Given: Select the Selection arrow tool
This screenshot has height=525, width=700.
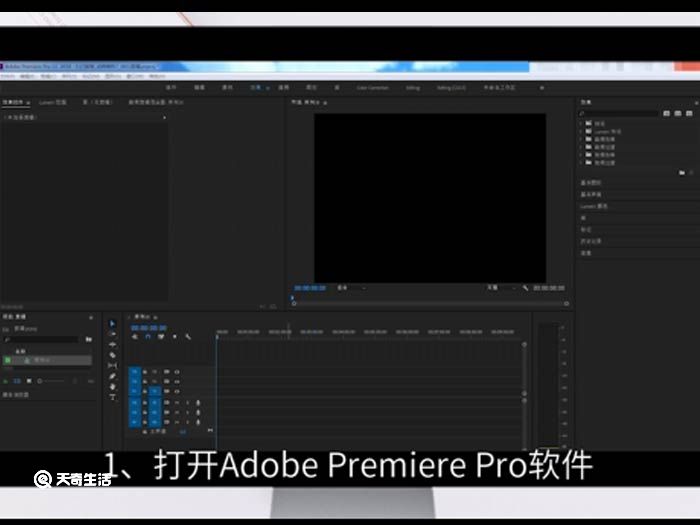Looking at the screenshot, I should pos(112,323).
